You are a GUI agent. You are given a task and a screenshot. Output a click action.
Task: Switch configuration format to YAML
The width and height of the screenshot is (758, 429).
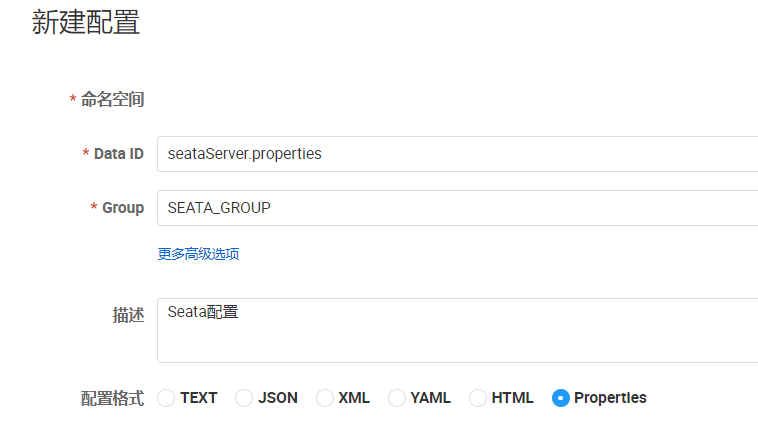click(397, 398)
